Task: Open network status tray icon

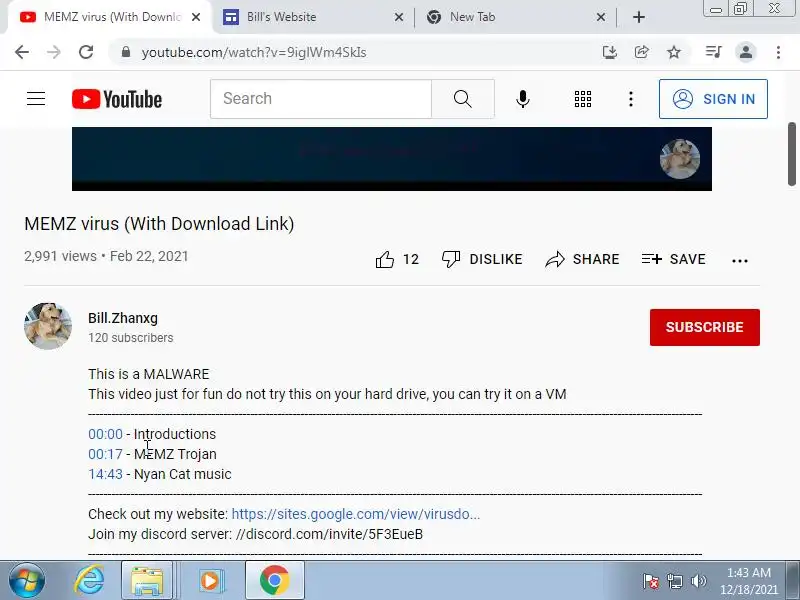Action: pos(675,581)
